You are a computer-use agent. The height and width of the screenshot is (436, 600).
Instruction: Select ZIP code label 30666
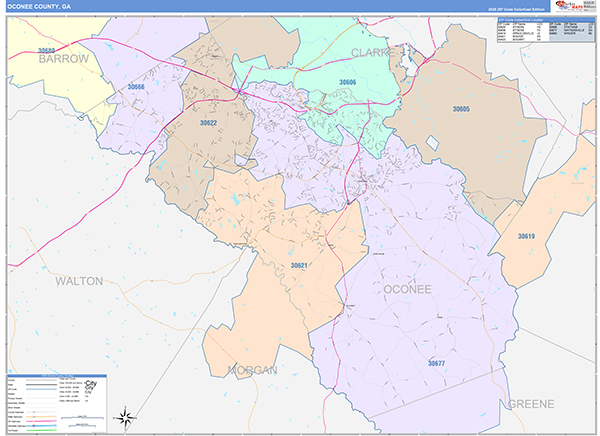(x=136, y=87)
